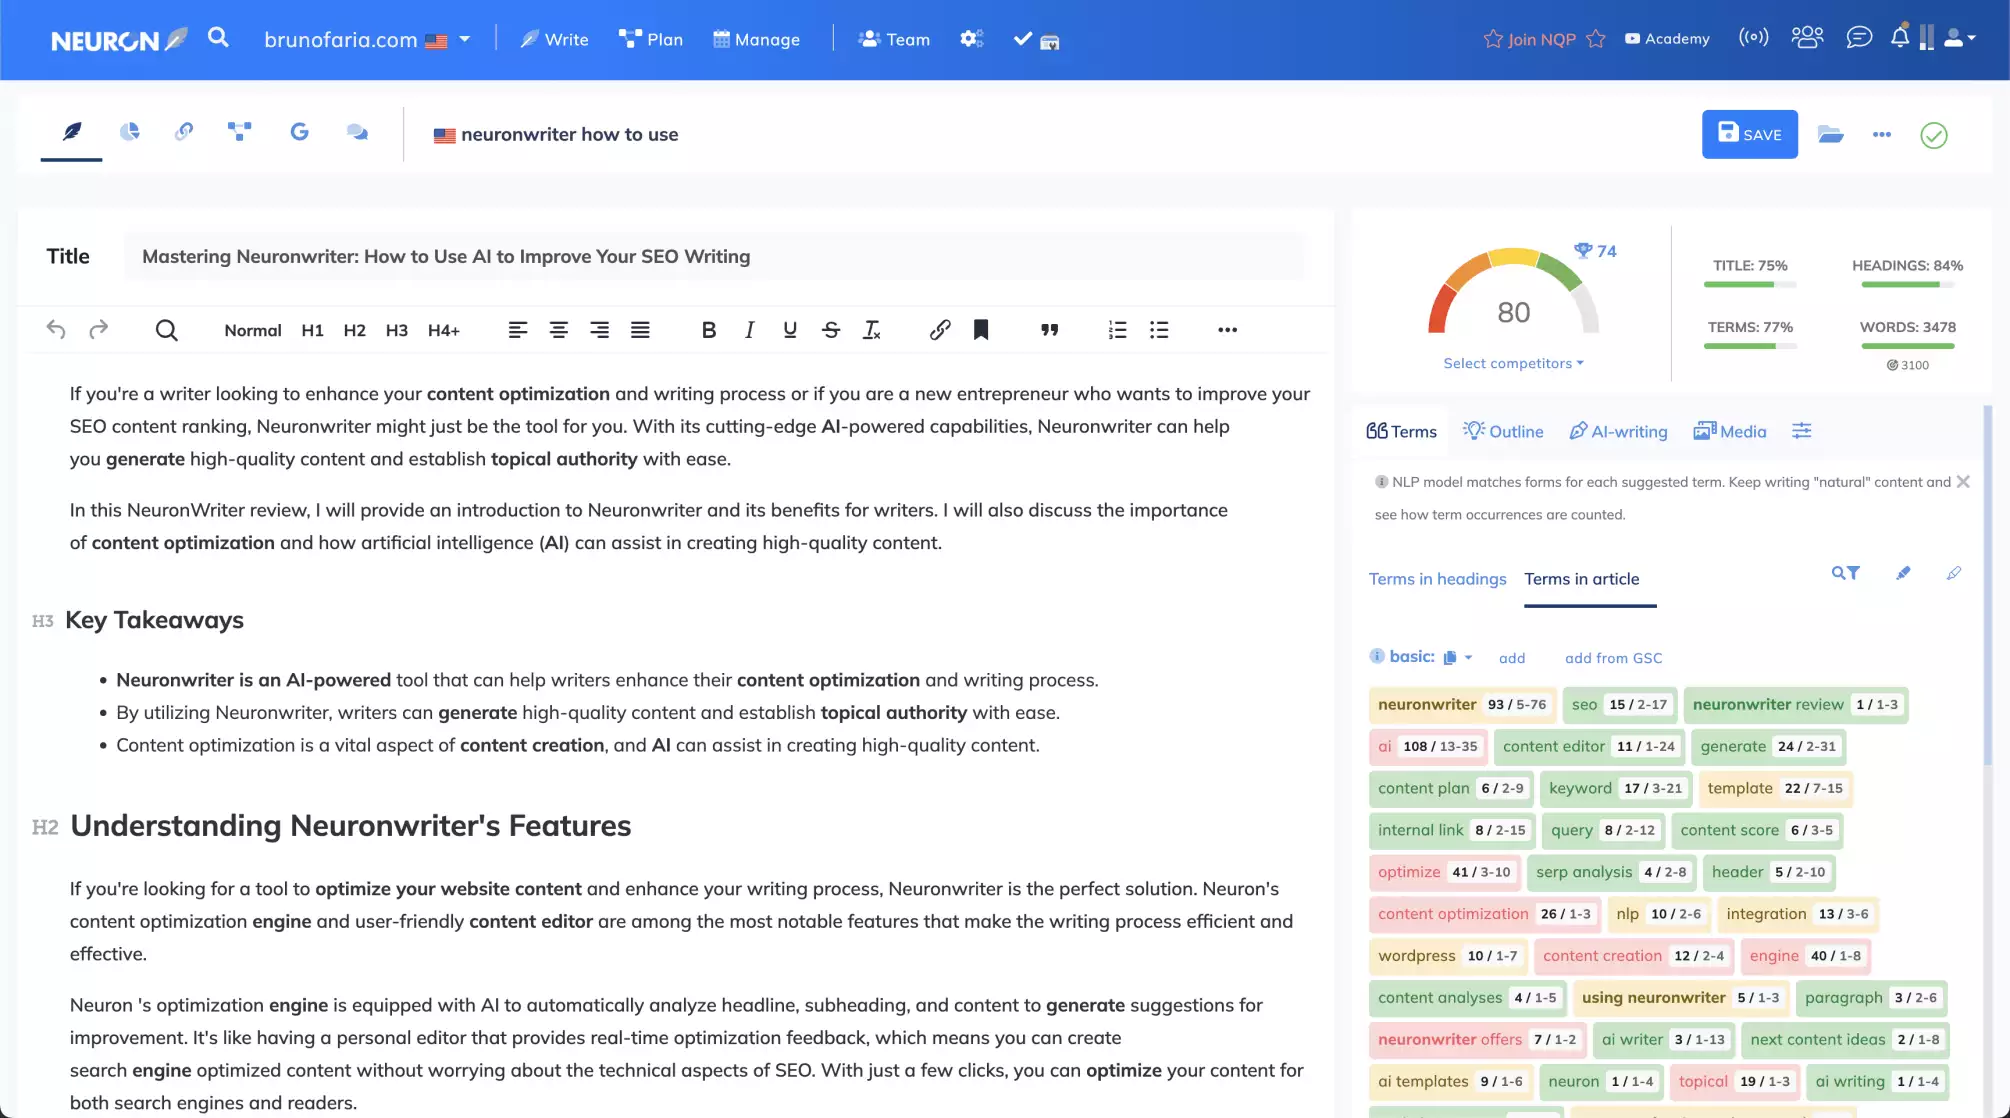2010x1118 pixels.
Task: Apply H2 heading style
Action: click(x=354, y=330)
